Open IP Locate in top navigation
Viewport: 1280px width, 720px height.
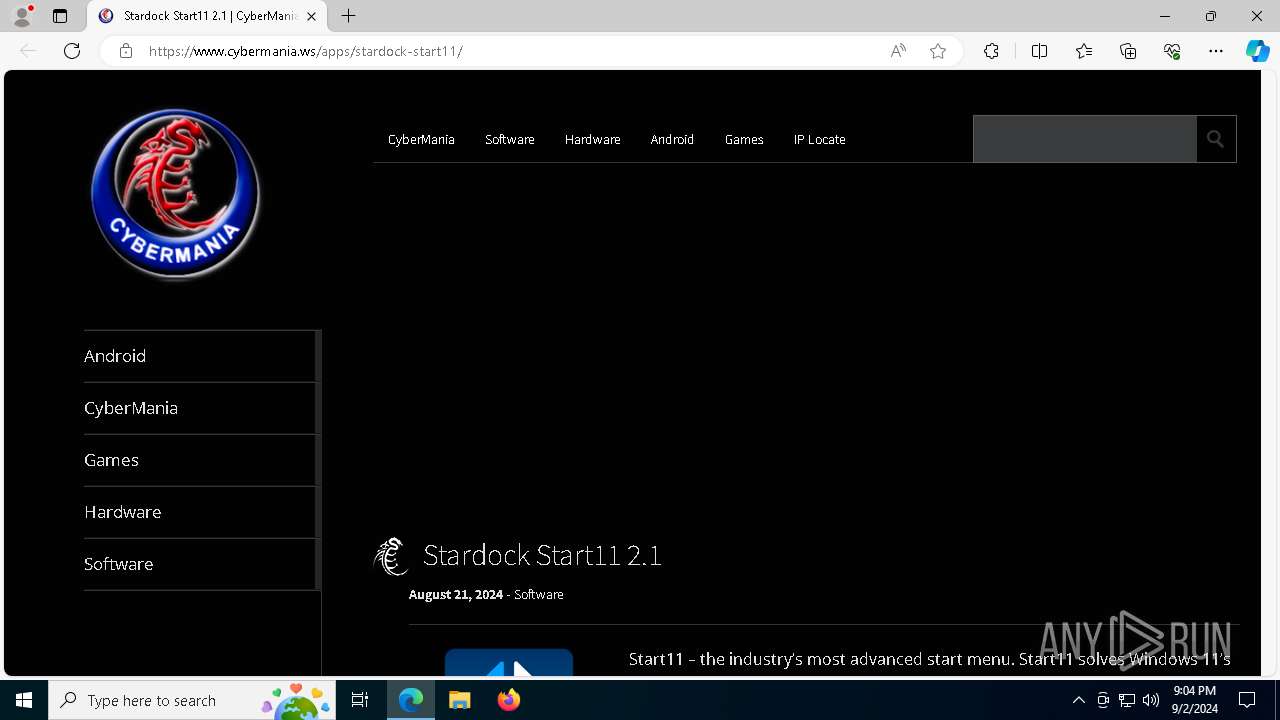click(x=820, y=139)
